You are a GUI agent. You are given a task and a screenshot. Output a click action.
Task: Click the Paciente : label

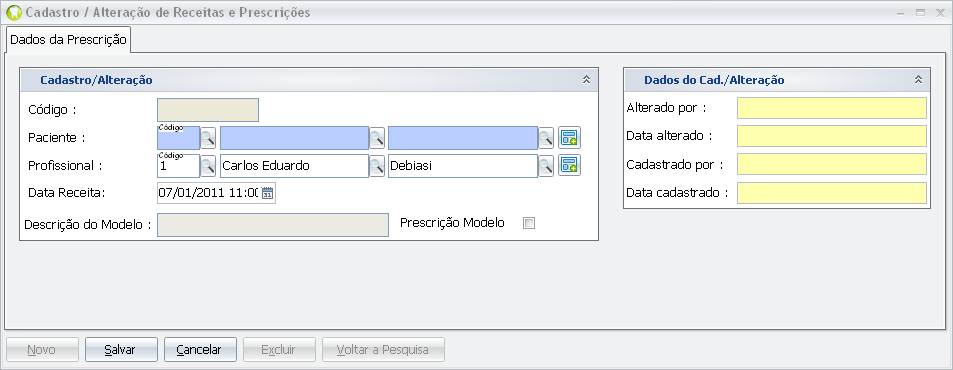tap(56, 138)
